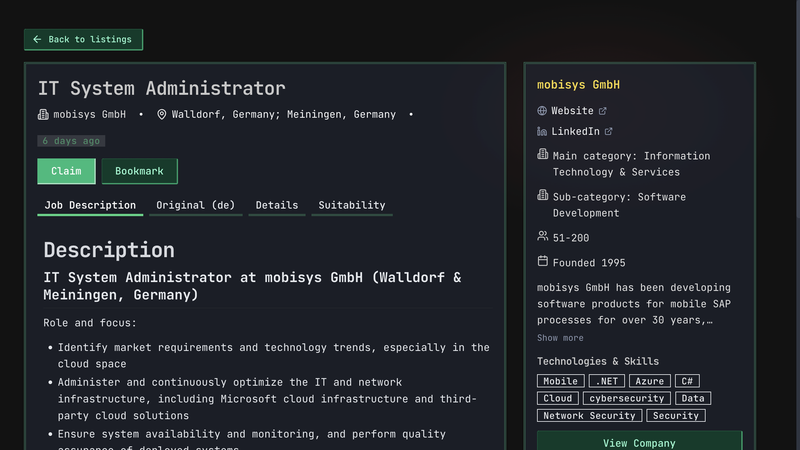This screenshot has height=450, width=800.
Task: Click the .NET skill tag
Action: (x=606, y=381)
